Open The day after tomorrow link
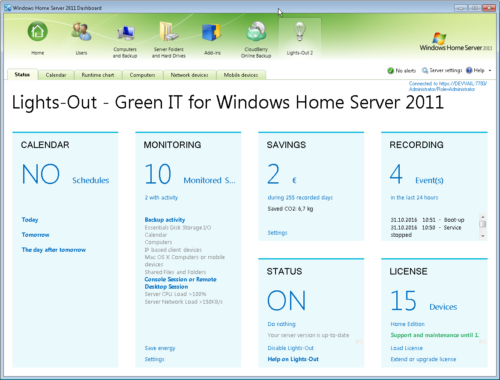Image resolution: width=500 pixels, height=380 pixels. coord(54,250)
